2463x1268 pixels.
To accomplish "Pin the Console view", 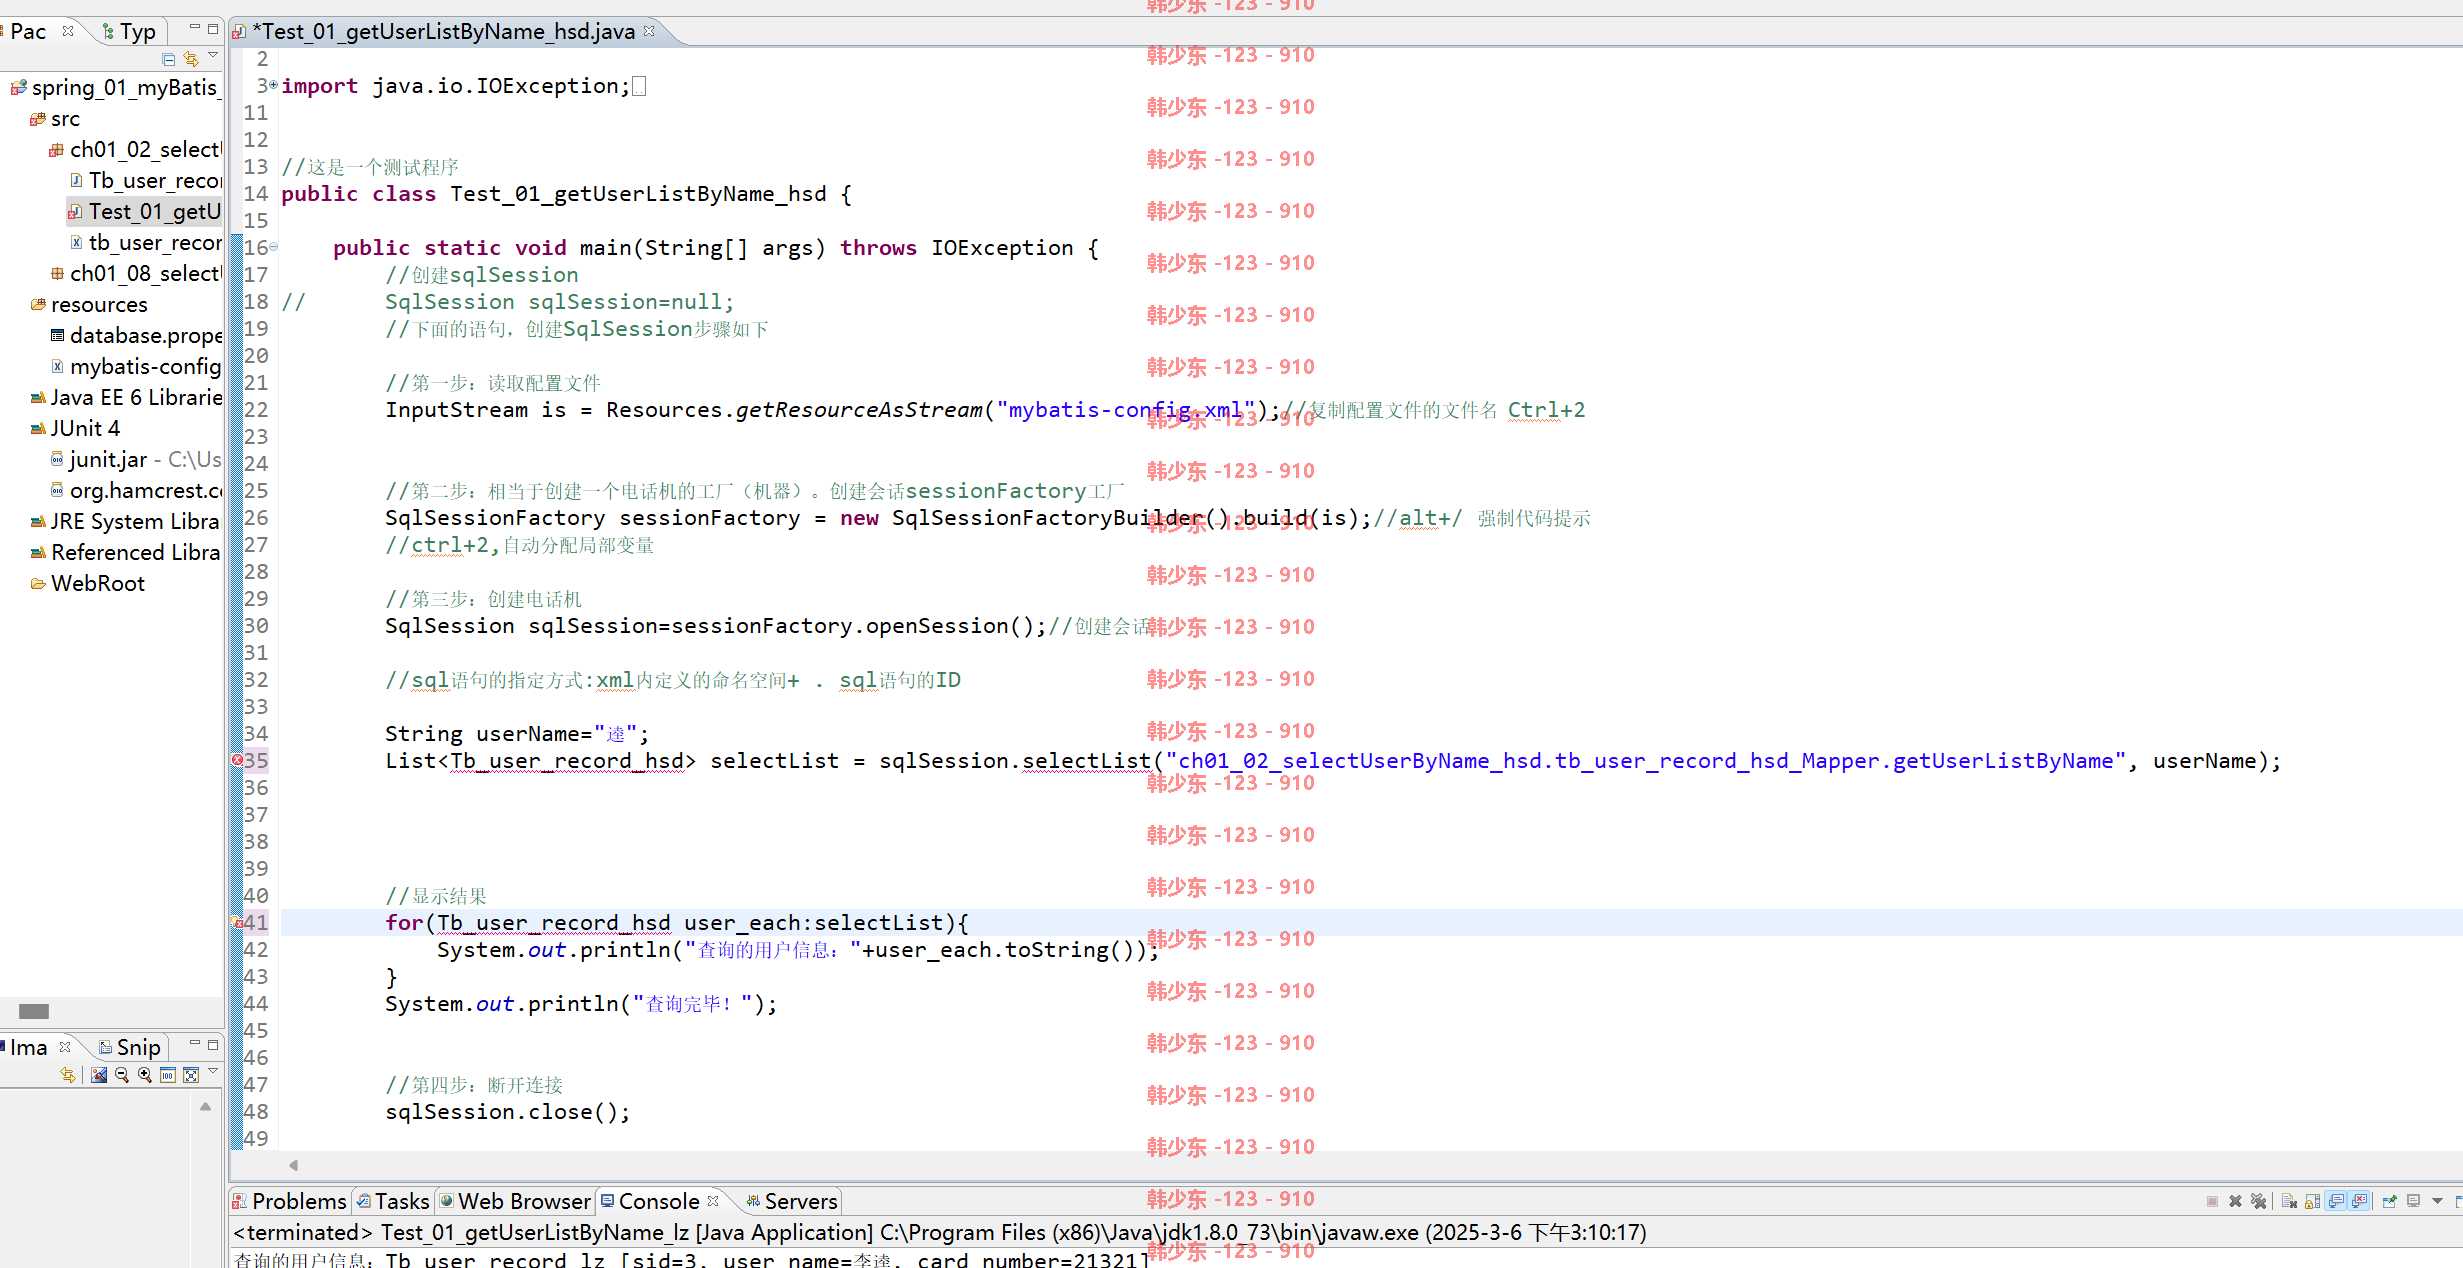I will [2389, 1201].
